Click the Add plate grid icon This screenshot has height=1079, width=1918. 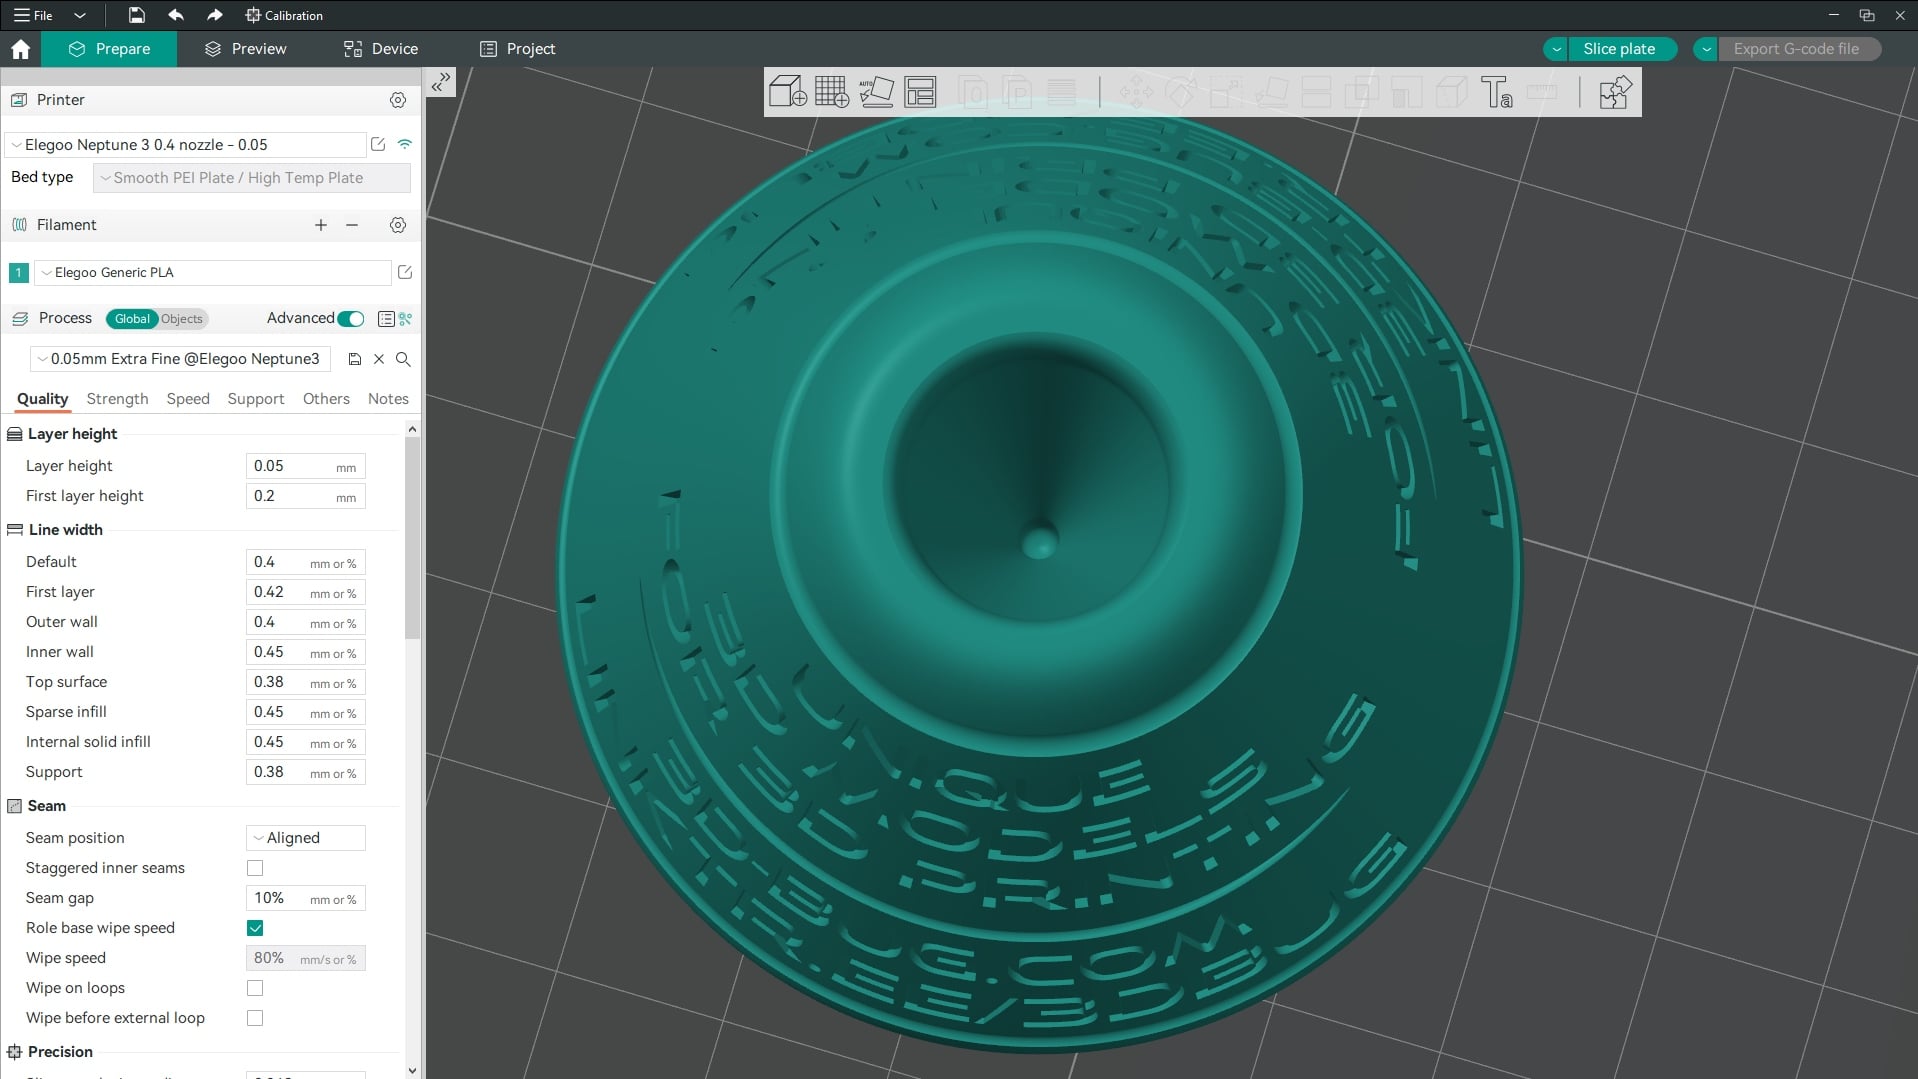point(831,92)
